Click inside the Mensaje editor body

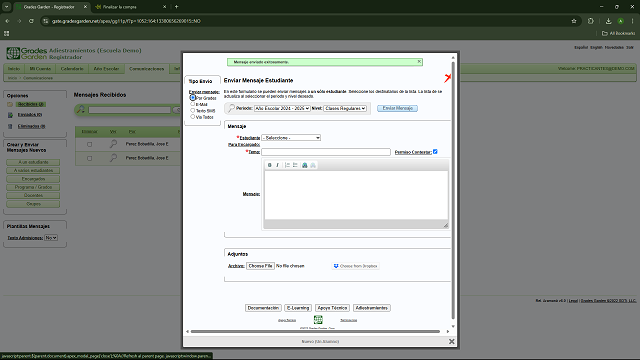coord(356,195)
